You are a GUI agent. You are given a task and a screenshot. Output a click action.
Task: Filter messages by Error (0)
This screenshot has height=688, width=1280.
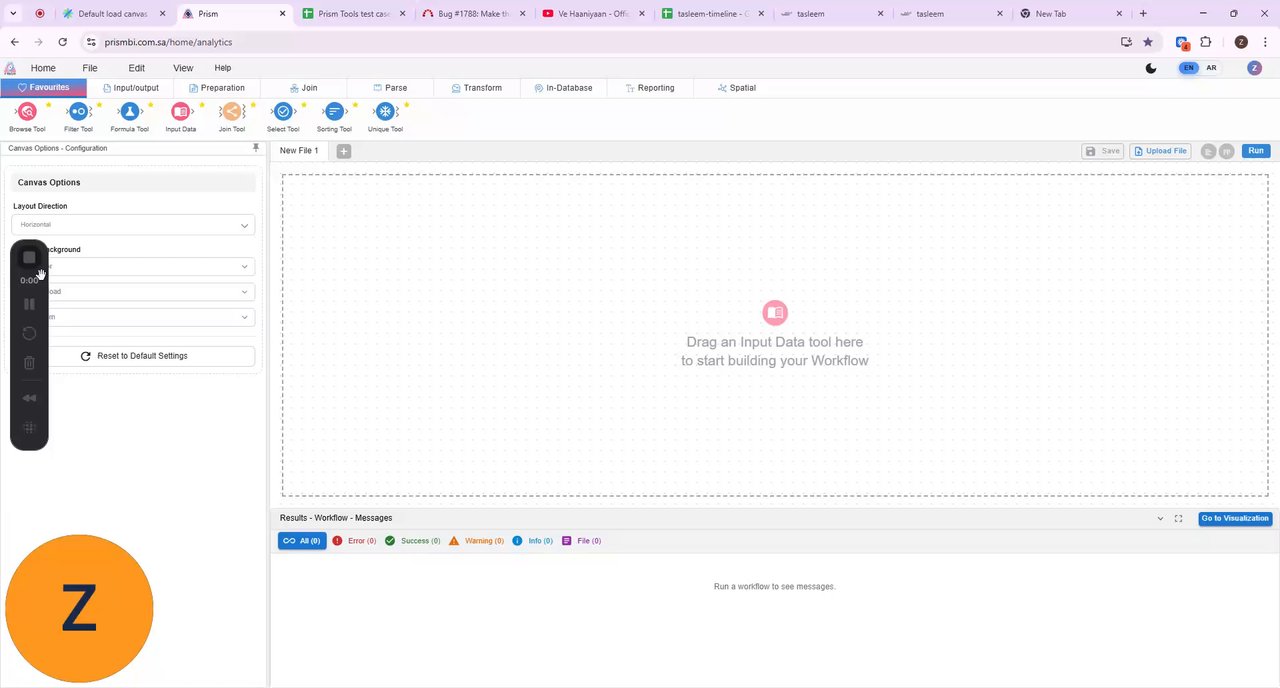(x=354, y=541)
